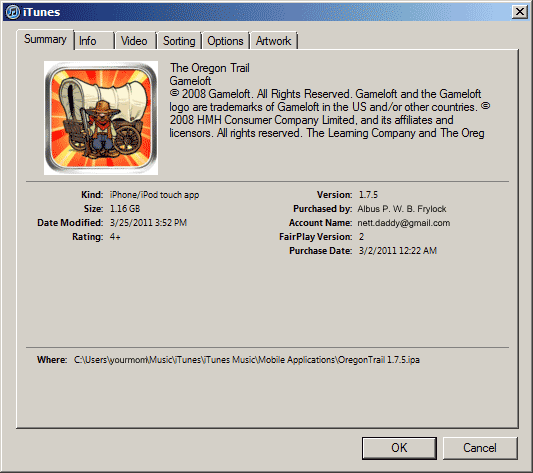
Task: Click the Oregon Trail app artwork
Action: (x=101, y=118)
